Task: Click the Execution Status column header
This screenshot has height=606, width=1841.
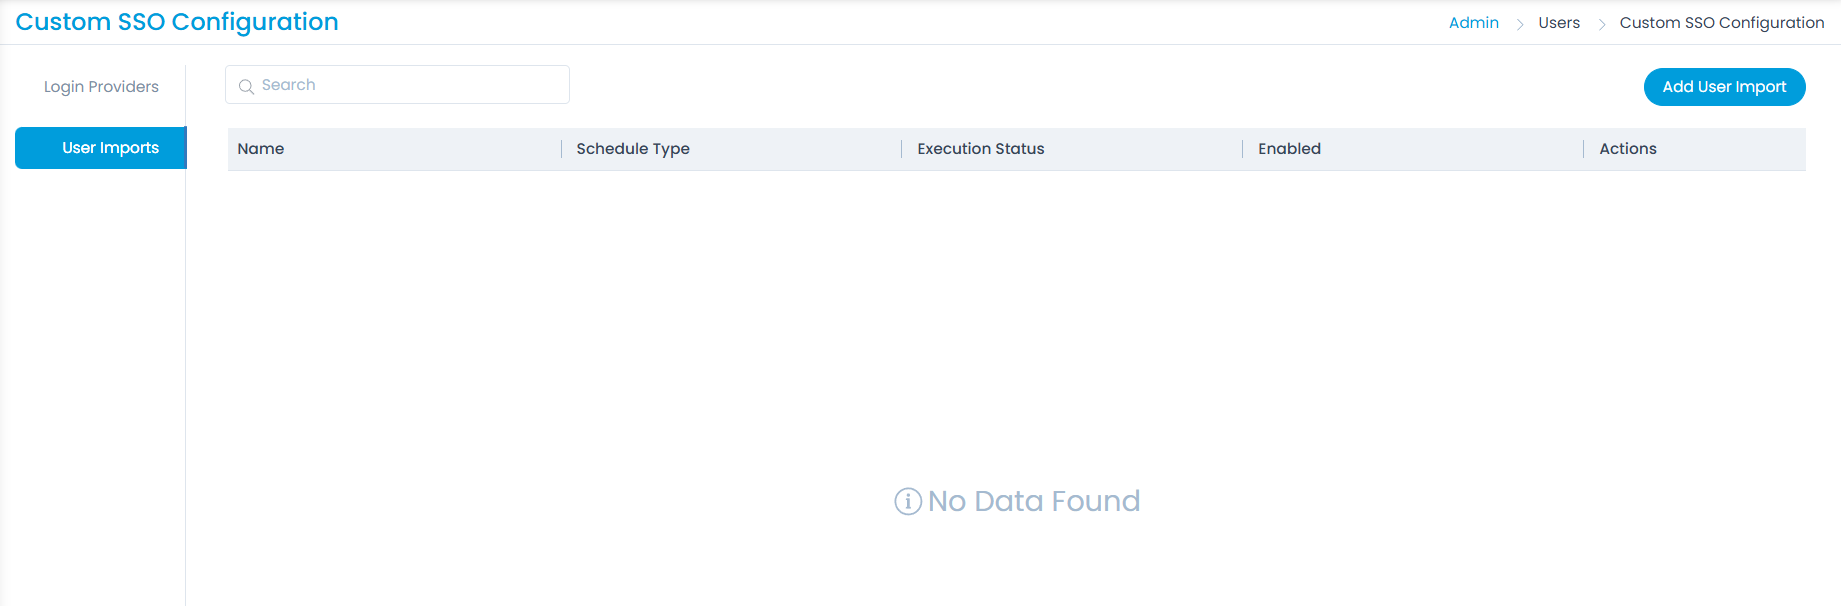Action: [x=980, y=149]
